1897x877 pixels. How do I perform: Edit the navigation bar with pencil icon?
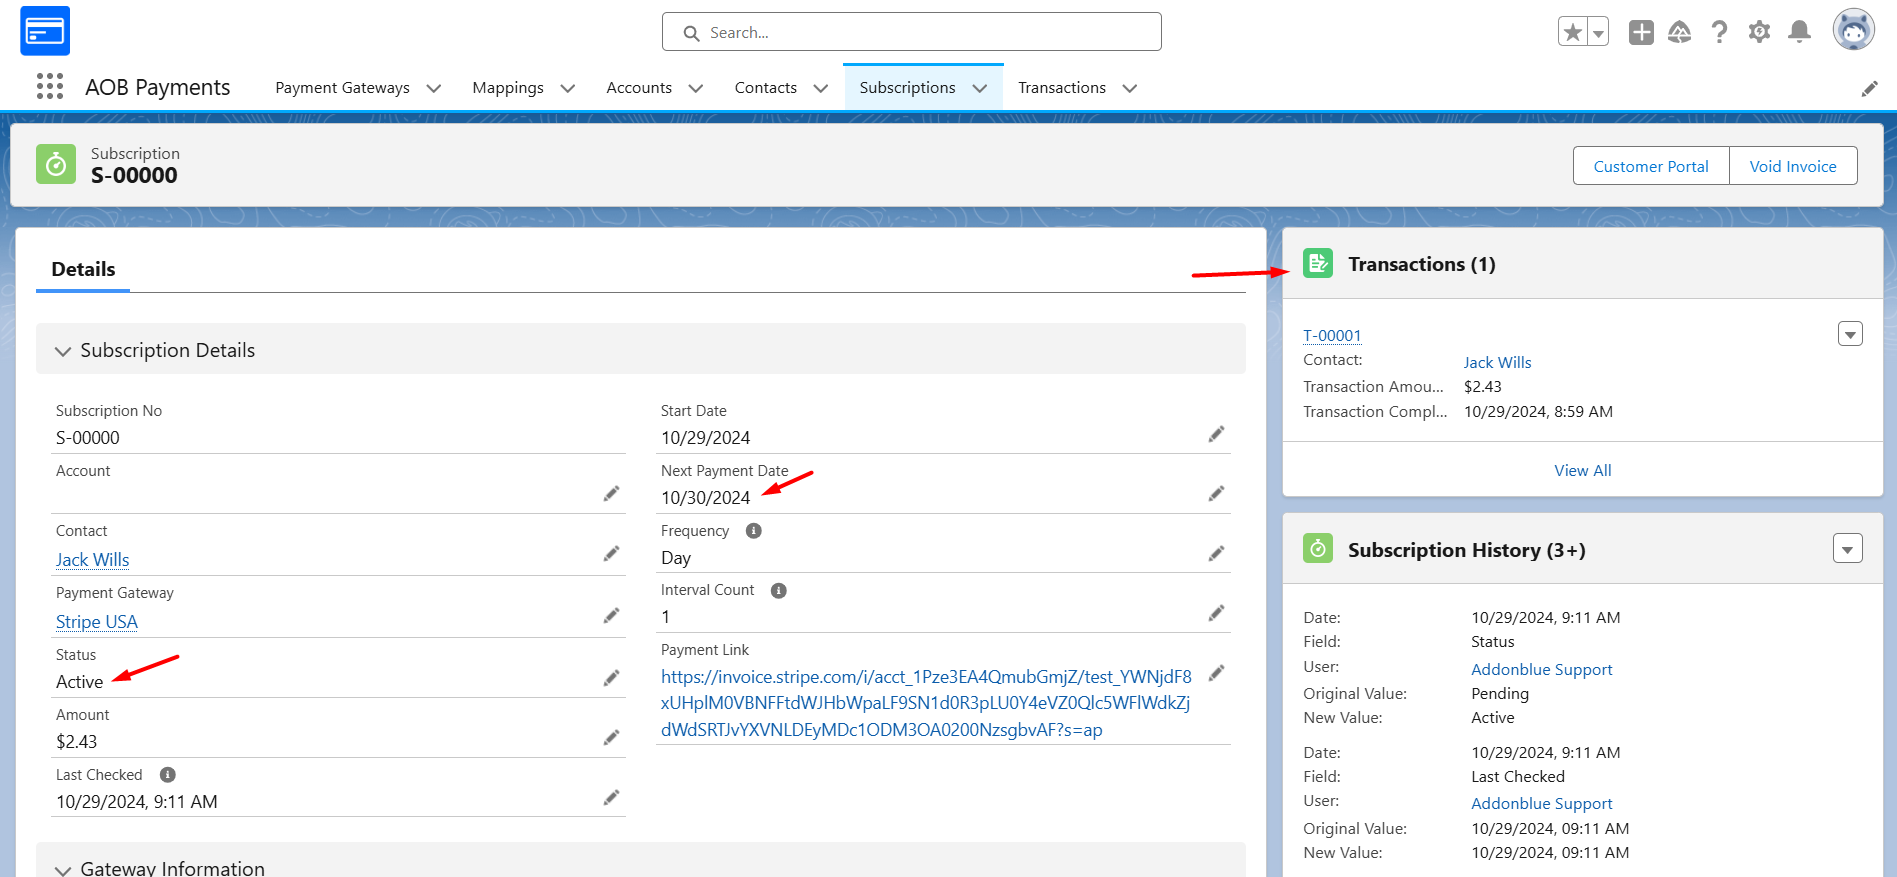coord(1869,89)
